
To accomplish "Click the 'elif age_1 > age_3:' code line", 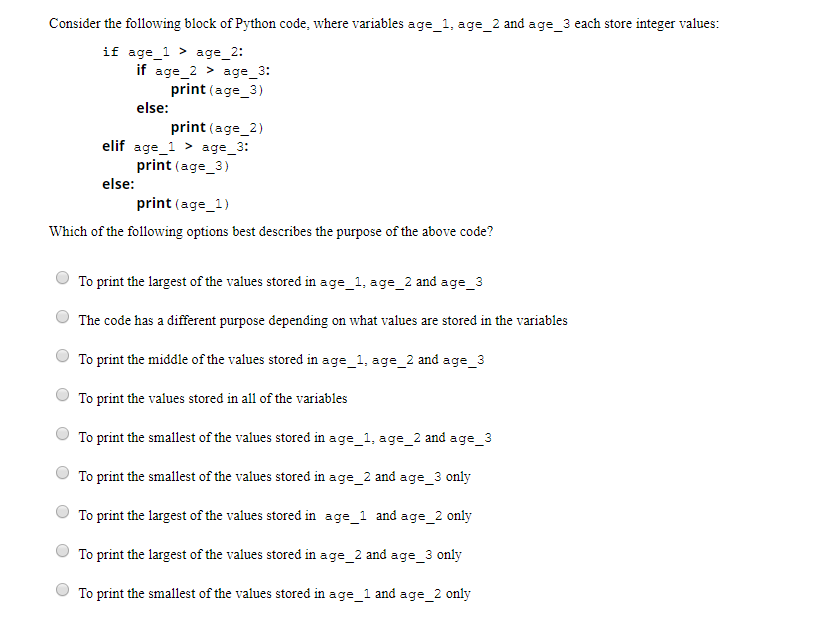I will [x=175, y=147].
